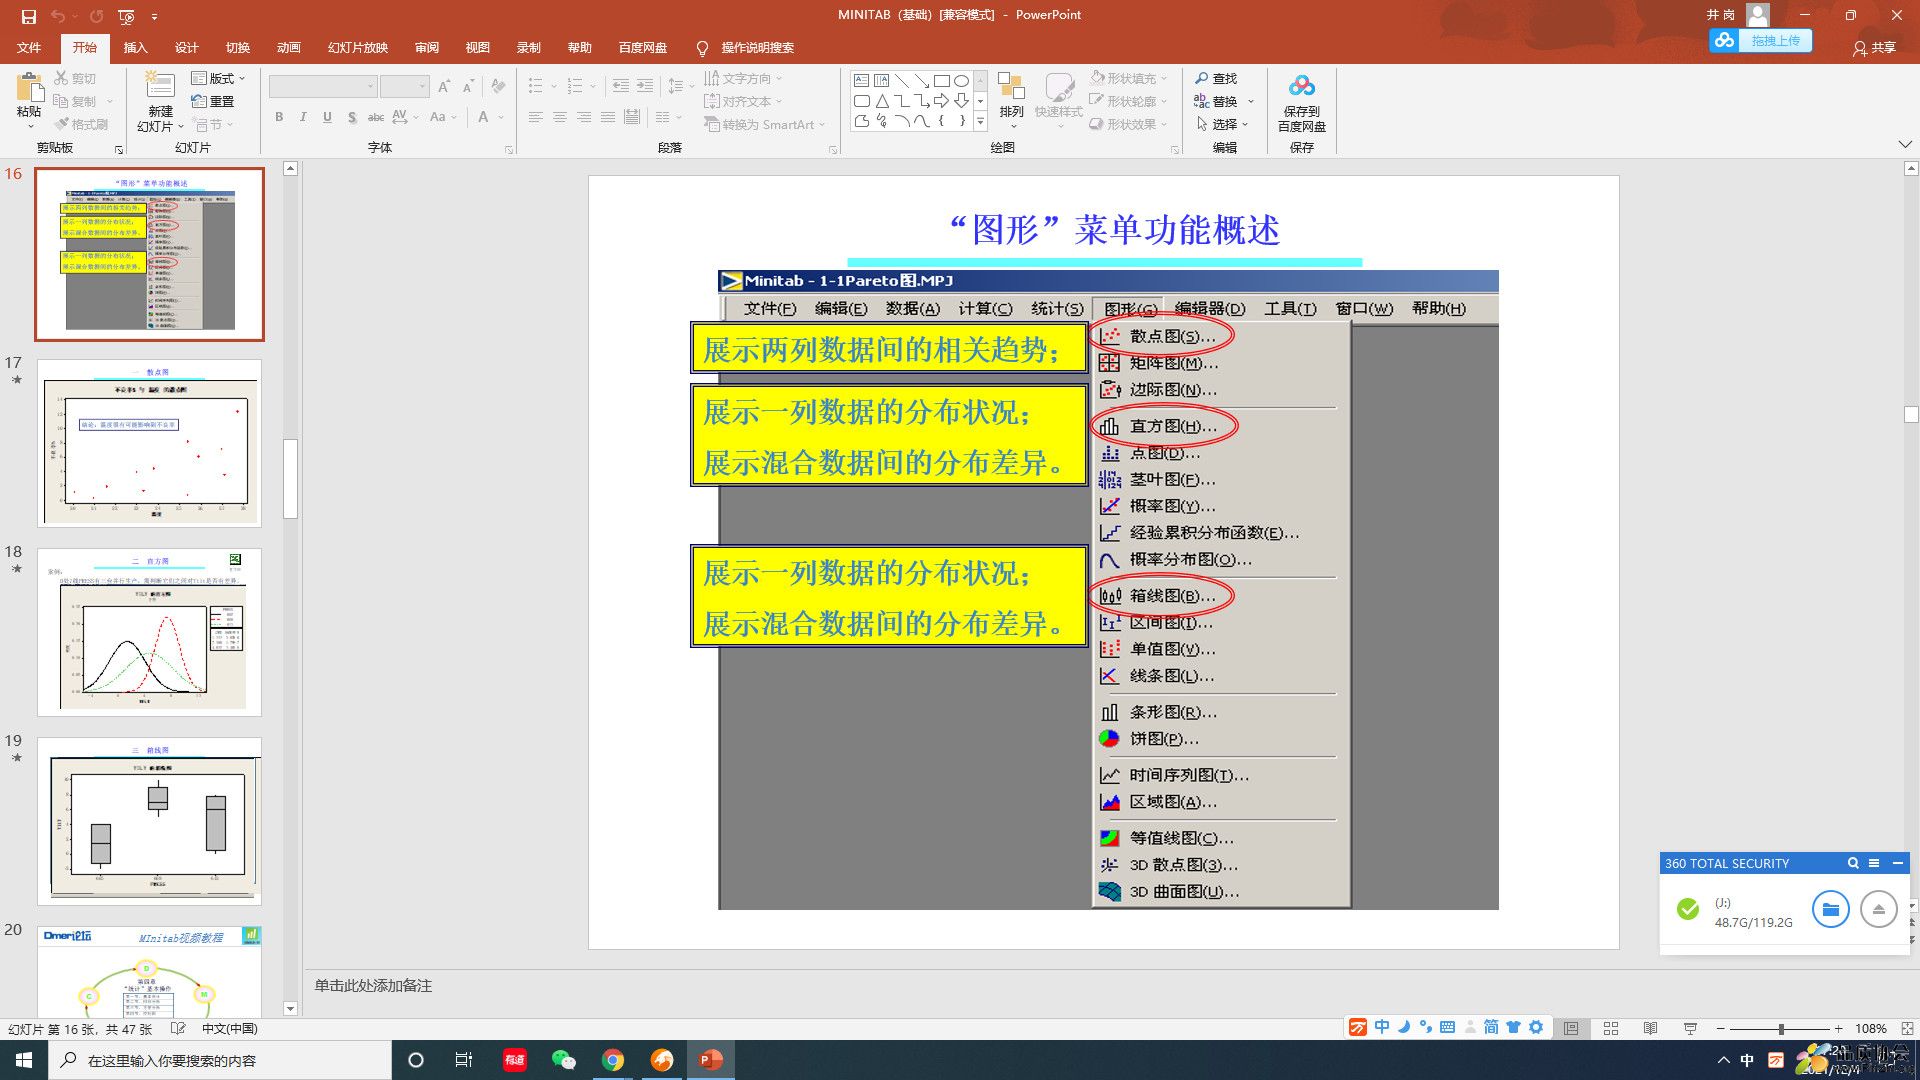Screen dimensions: 1920x1080
Task: Toggle Italic formatting
Action: [x=303, y=117]
